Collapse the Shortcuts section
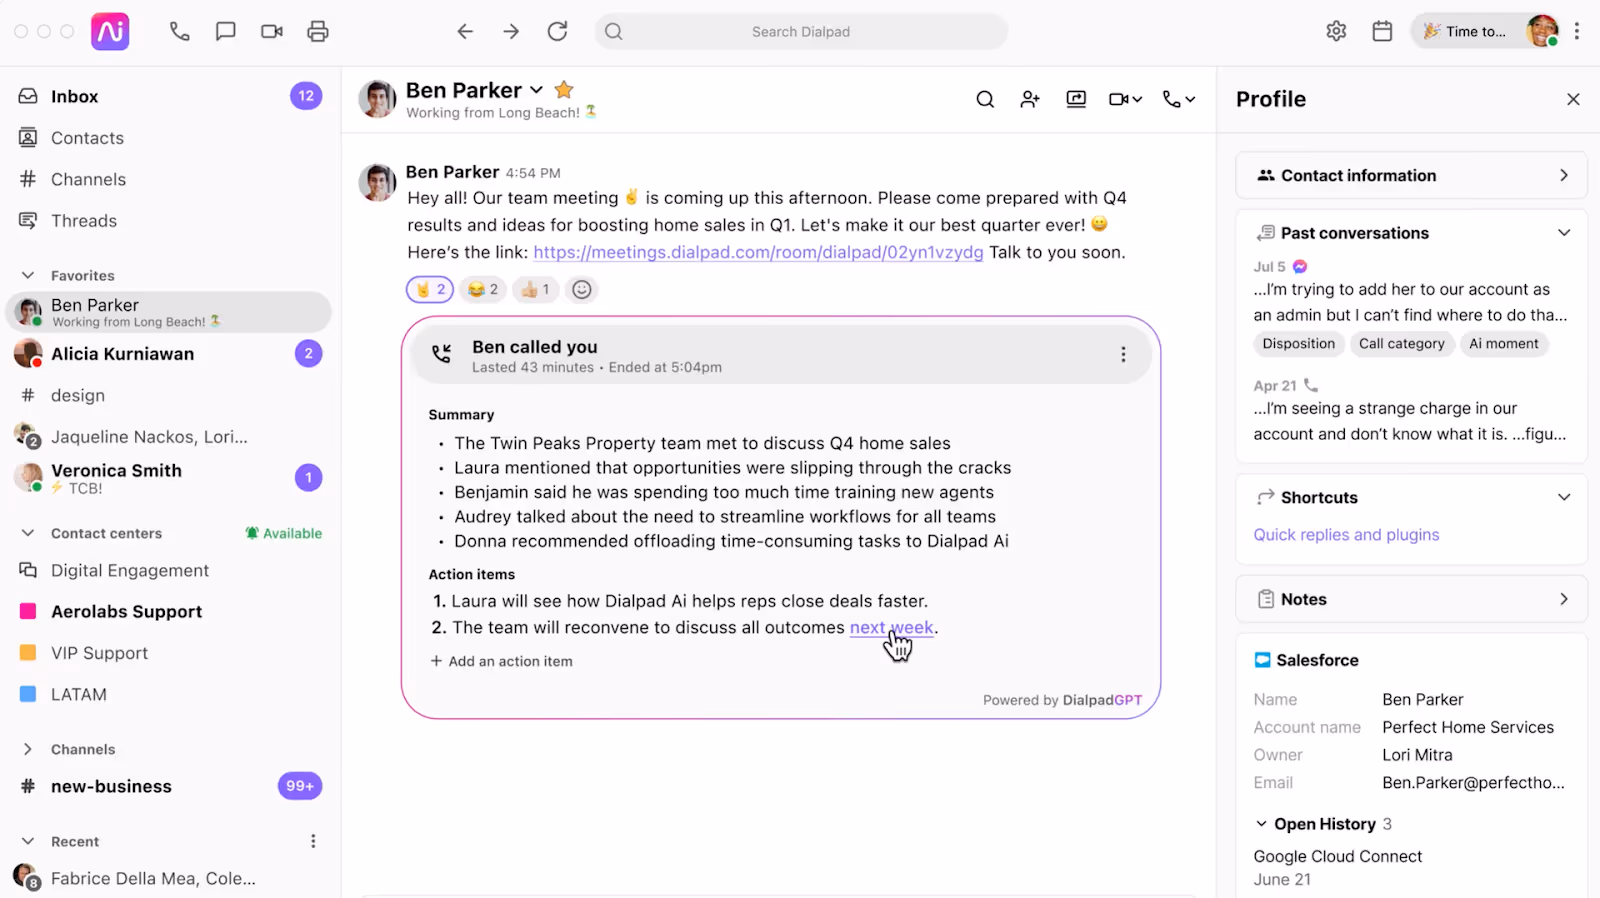Viewport: 1600px width, 898px height. click(1564, 498)
